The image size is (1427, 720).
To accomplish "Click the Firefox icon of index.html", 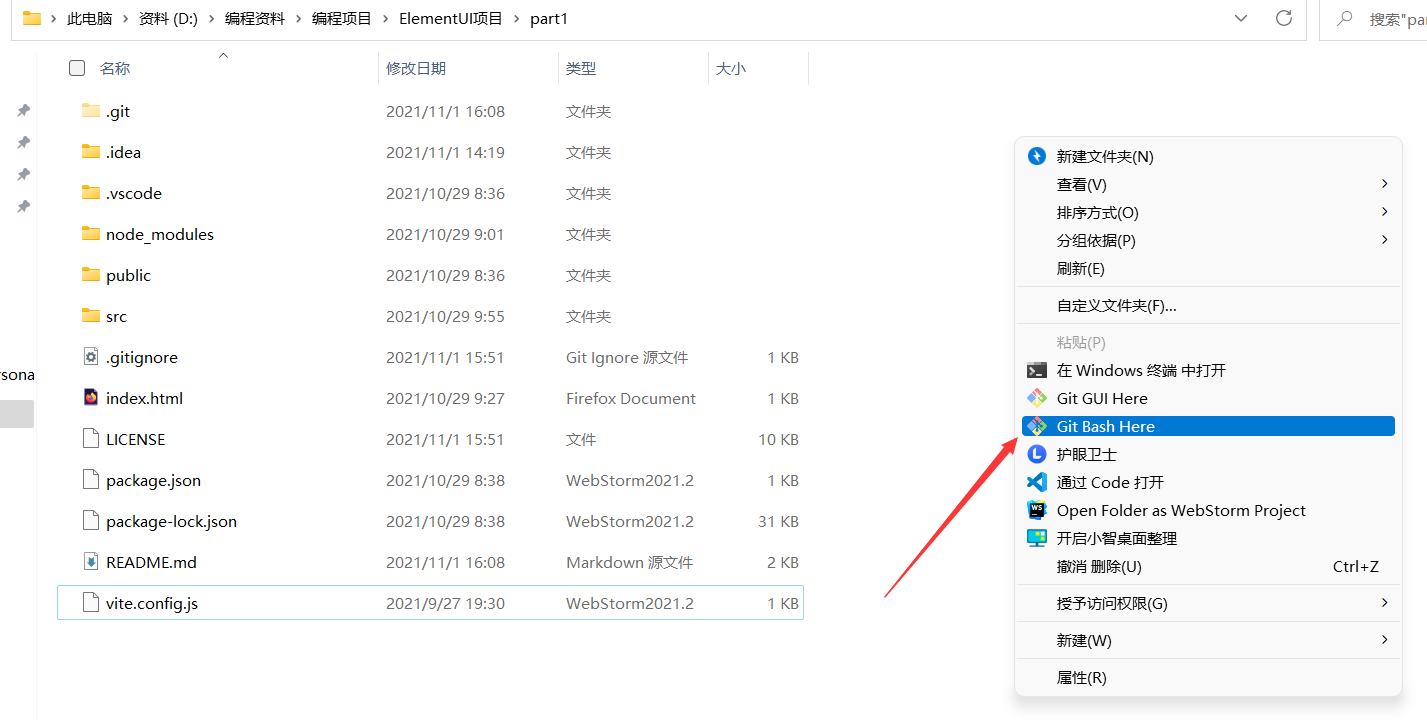I will 91,398.
